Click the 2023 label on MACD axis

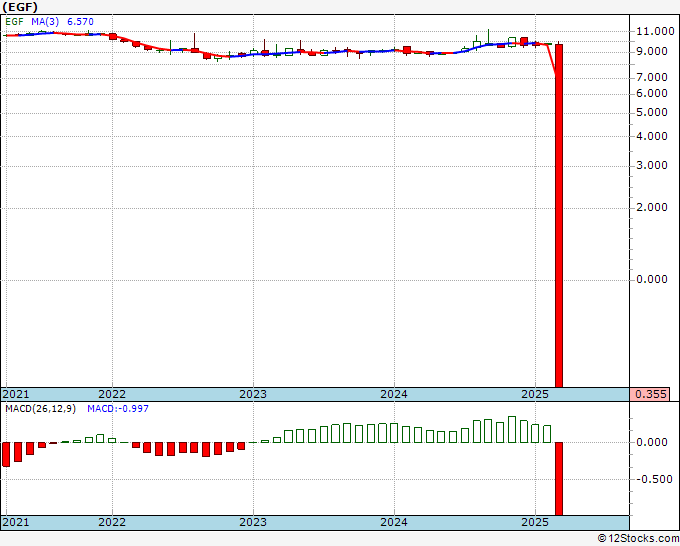coord(253,522)
